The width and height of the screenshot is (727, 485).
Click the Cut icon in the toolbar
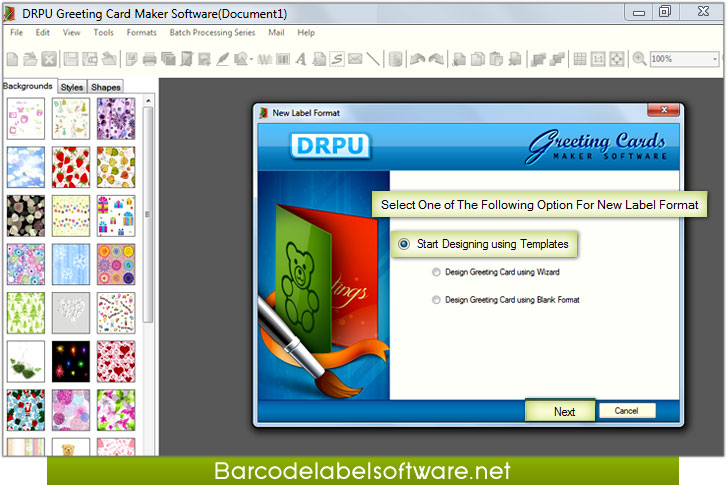pyautogui.click(x=459, y=59)
